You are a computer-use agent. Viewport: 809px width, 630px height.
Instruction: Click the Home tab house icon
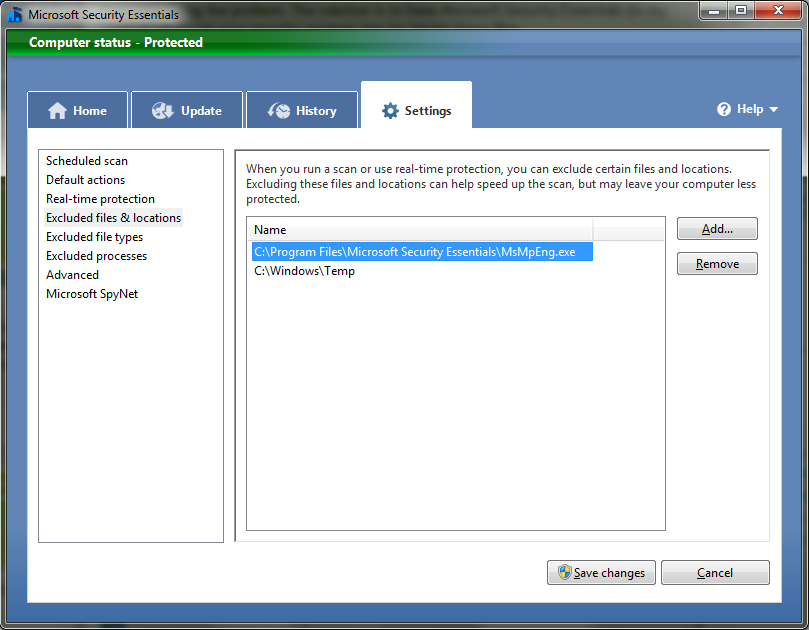57,110
